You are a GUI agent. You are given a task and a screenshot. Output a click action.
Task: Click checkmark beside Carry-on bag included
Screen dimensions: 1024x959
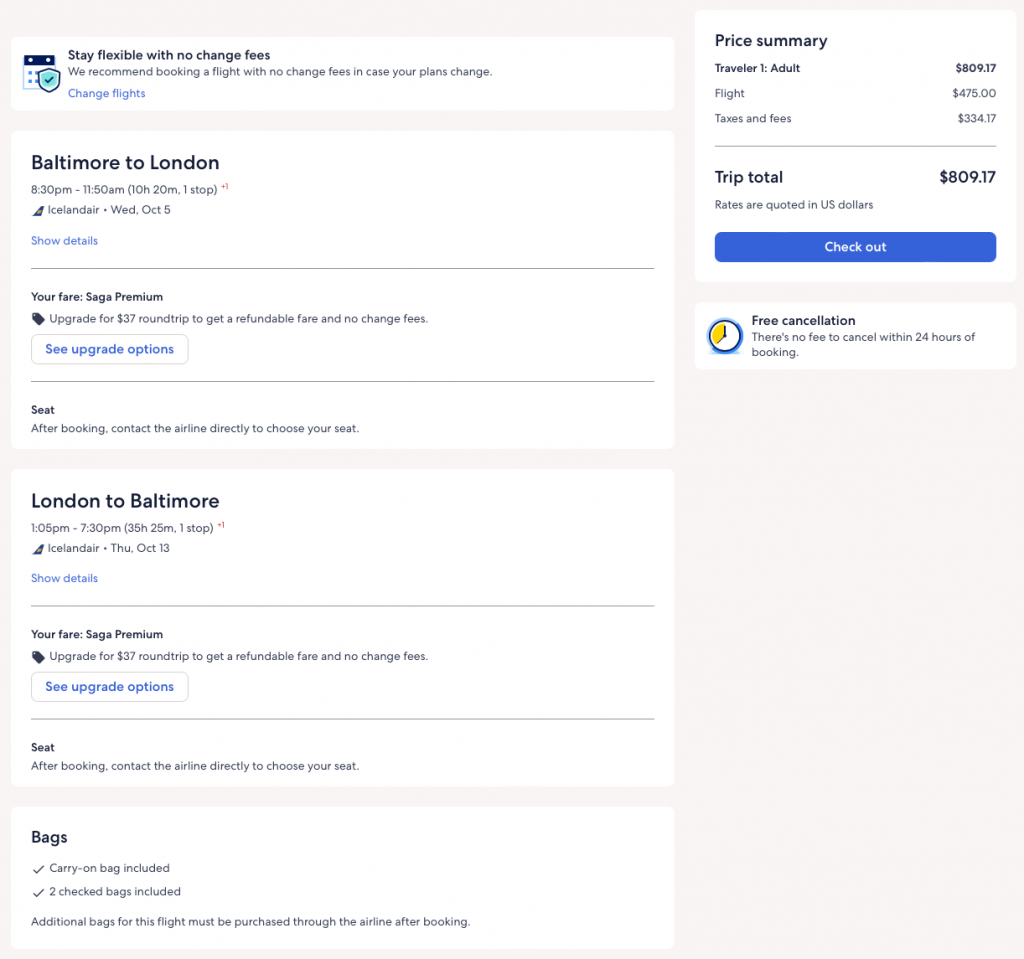pos(38,869)
